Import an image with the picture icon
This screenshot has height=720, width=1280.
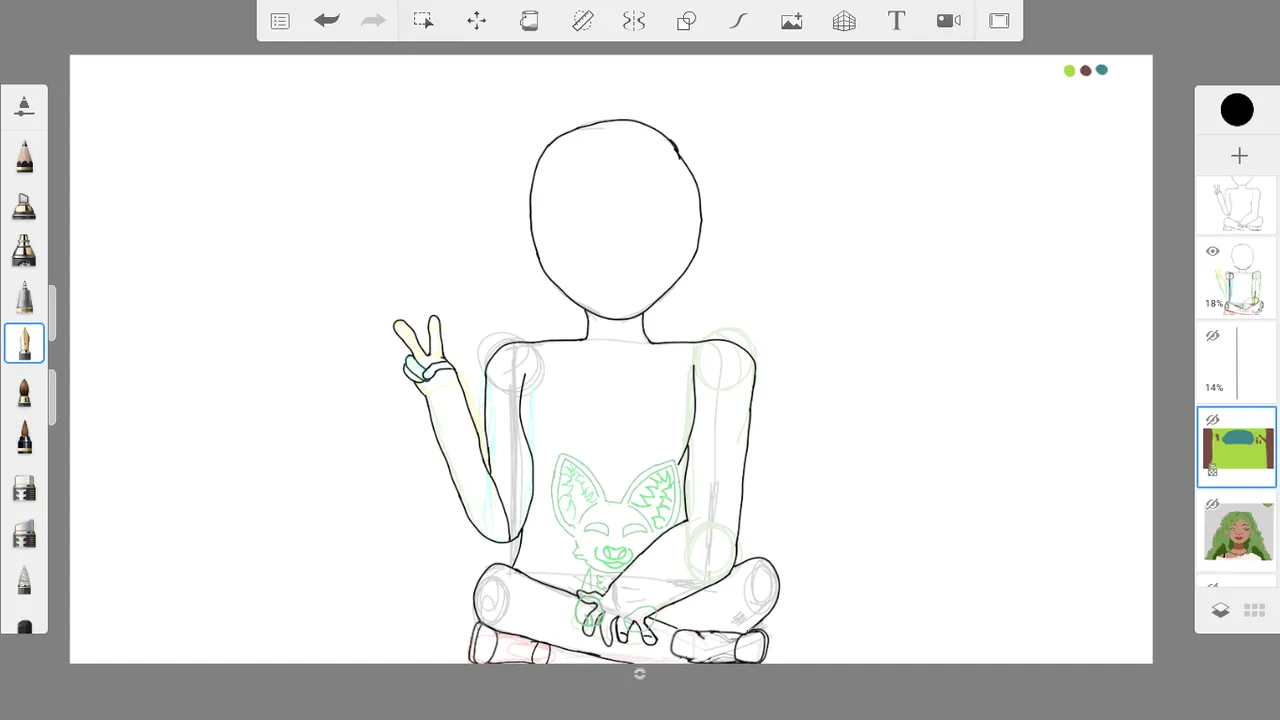click(x=792, y=21)
